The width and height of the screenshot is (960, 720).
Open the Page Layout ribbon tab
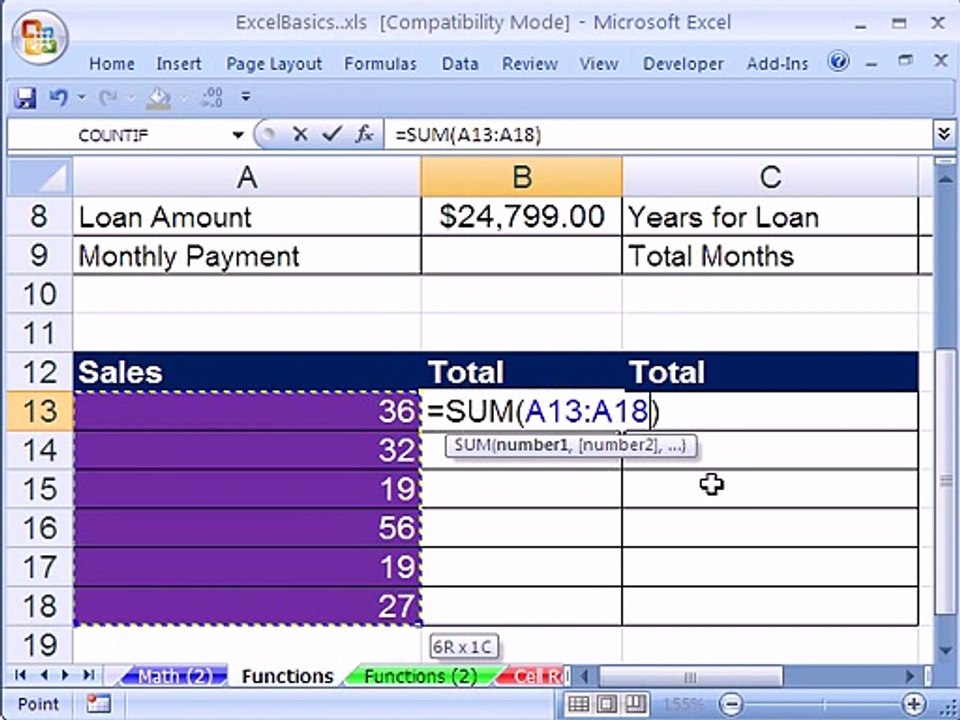pos(274,64)
